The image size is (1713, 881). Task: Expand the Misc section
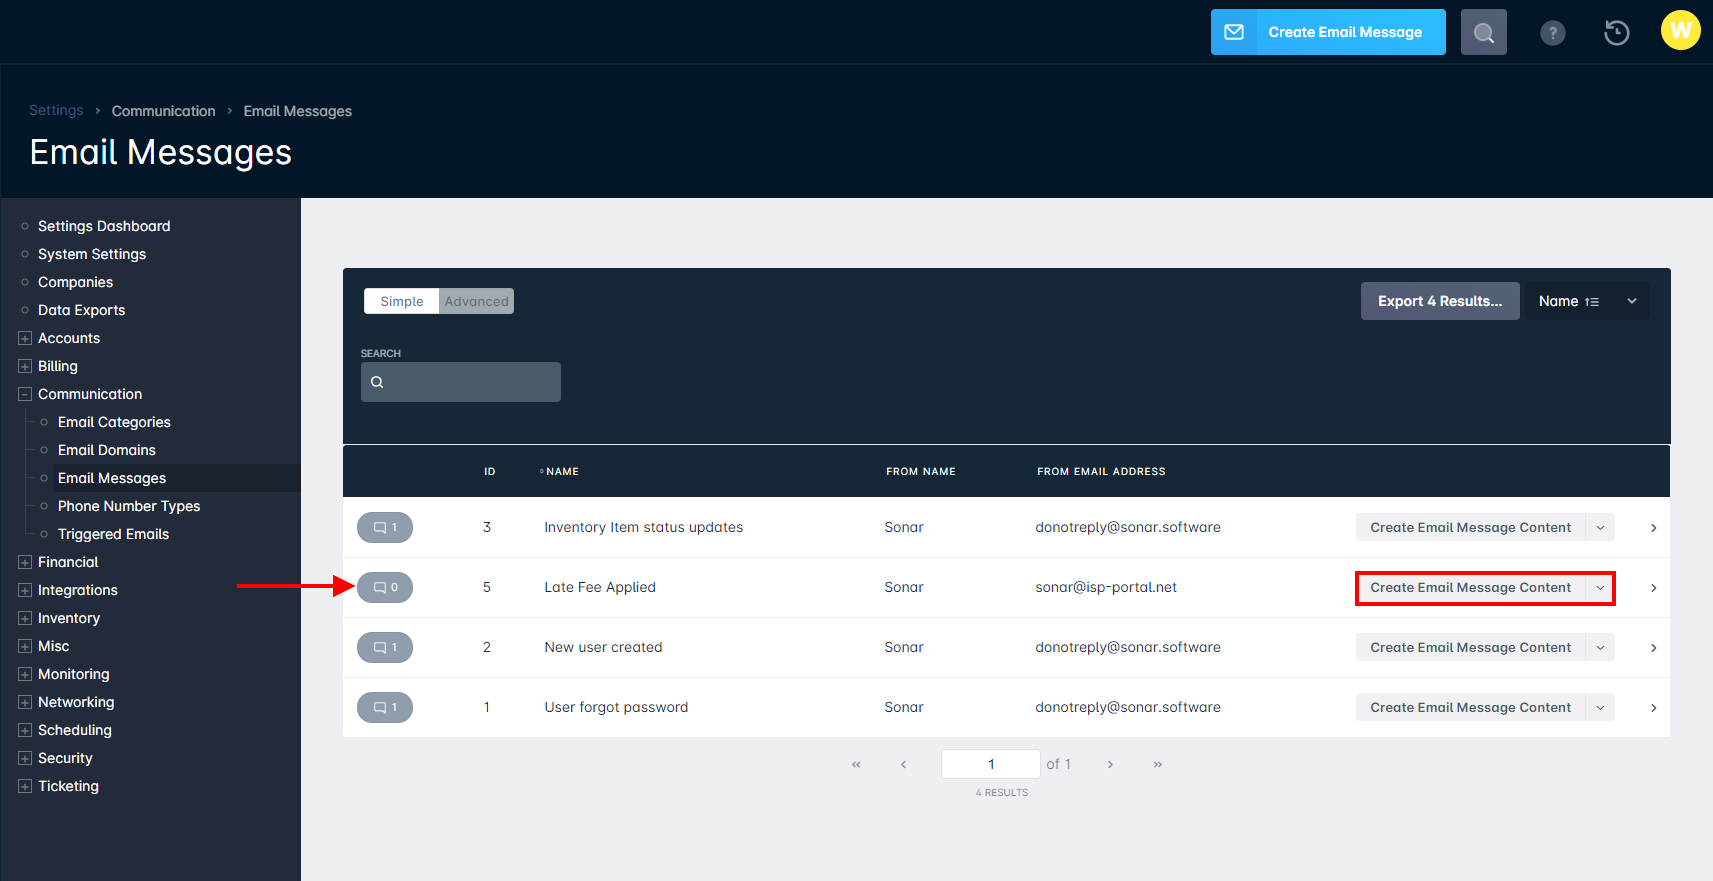25,646
